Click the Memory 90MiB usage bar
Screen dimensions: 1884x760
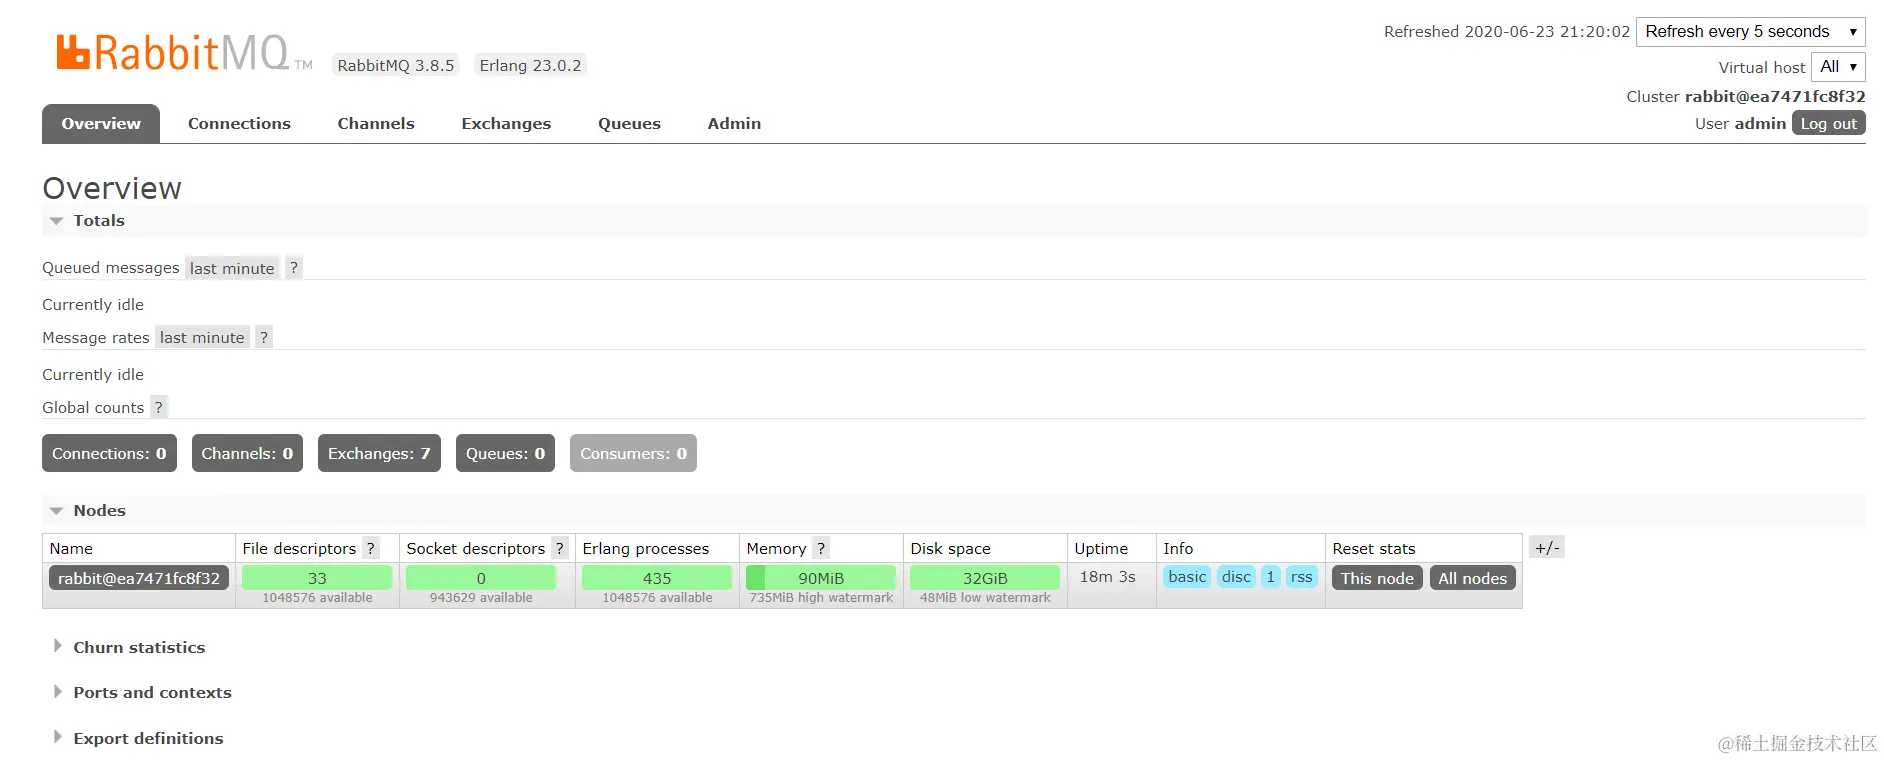821,578
